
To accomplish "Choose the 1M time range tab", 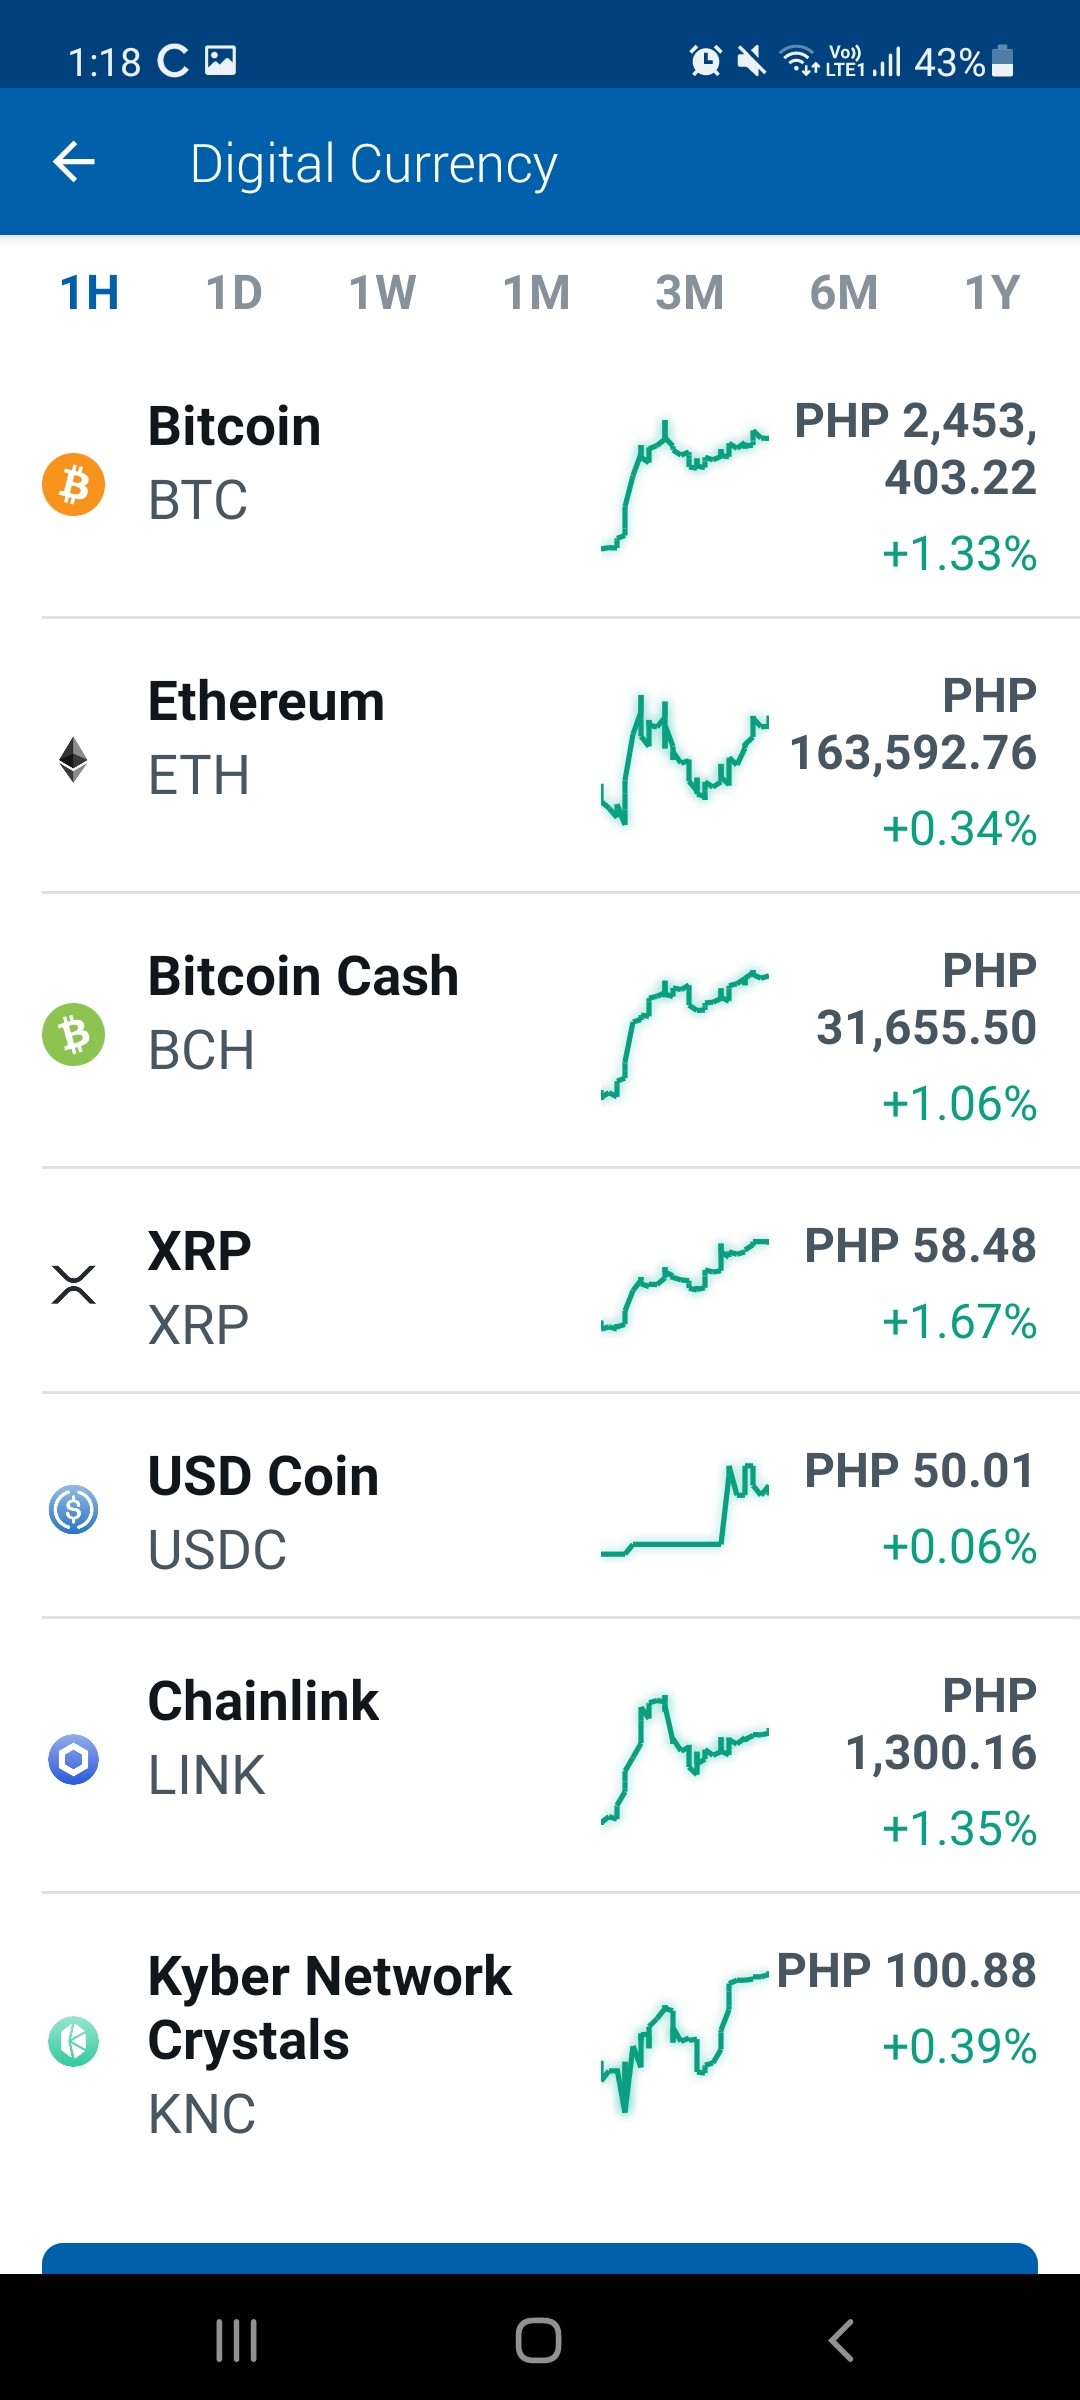I will 536,293.
